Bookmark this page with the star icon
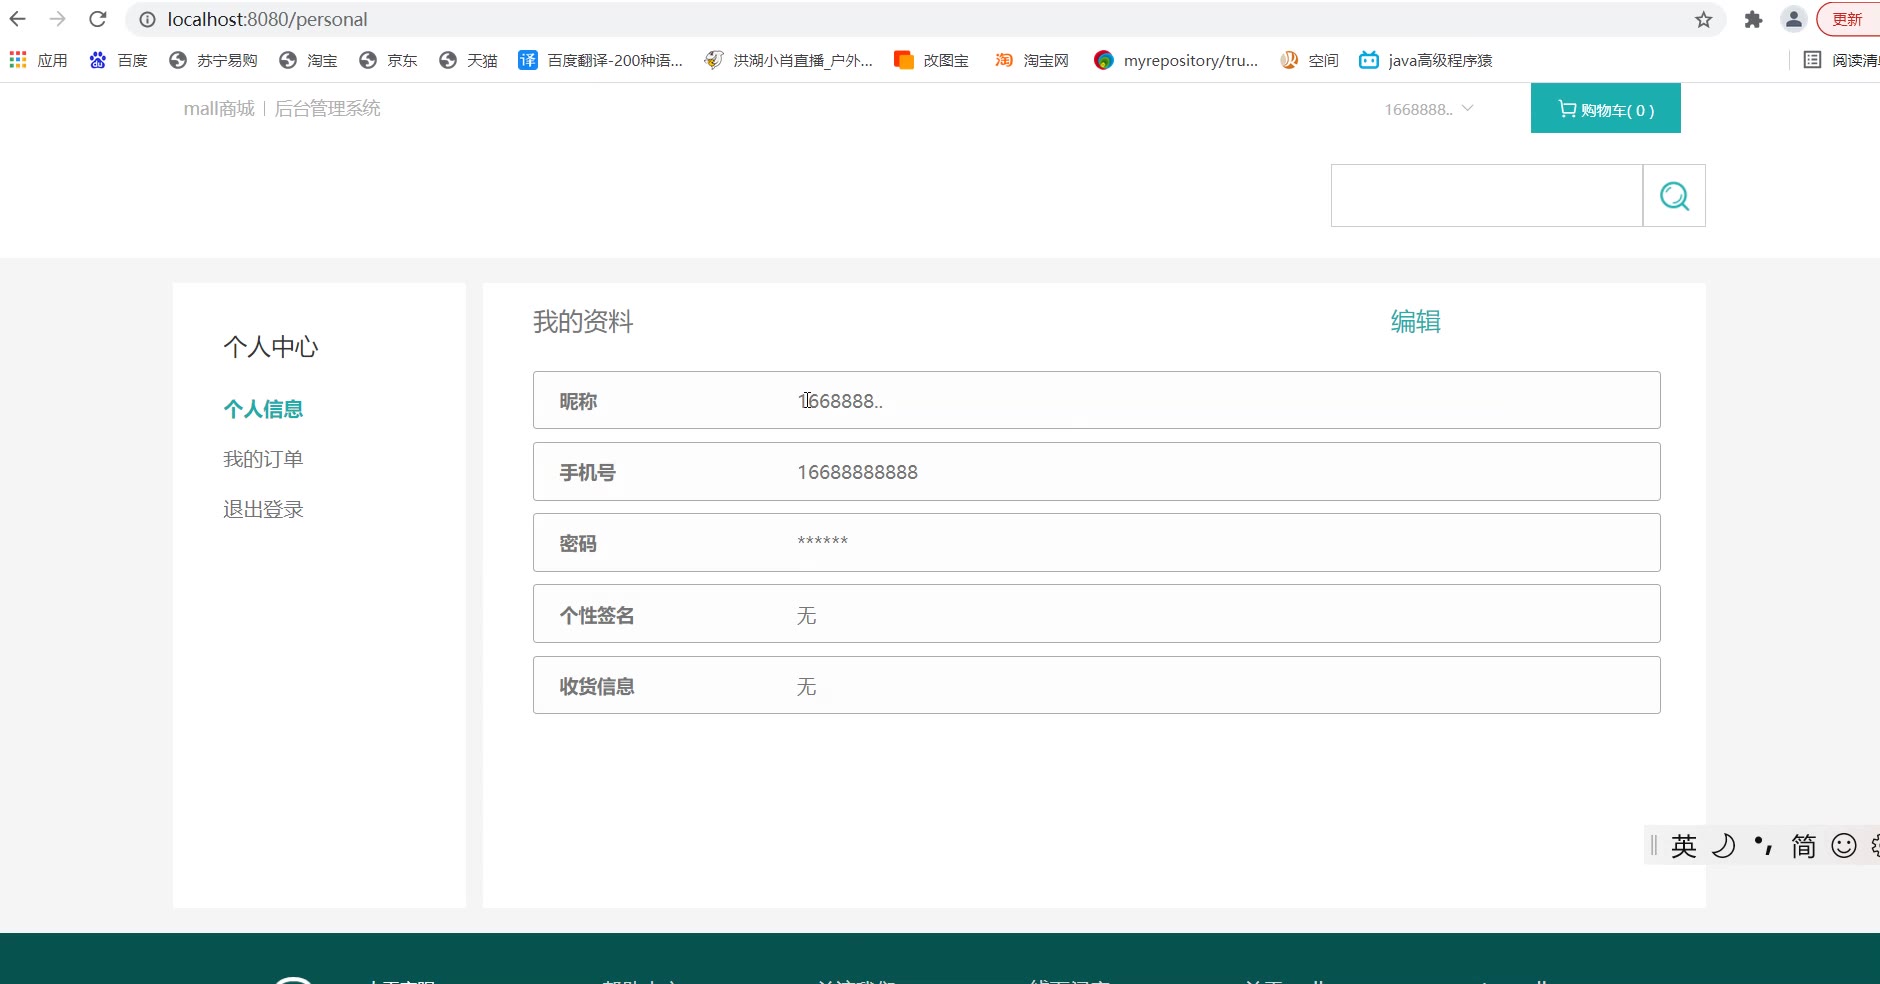Viewport: 1880px width, 984px height. (x=1704, y=19)
